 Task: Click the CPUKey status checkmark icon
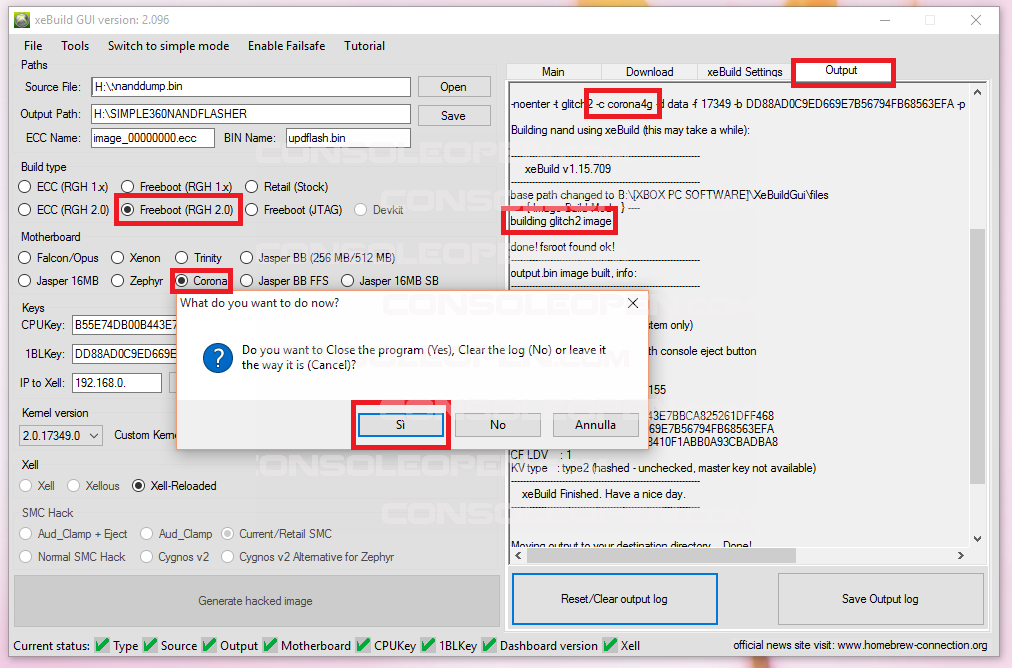click(363, 645)
